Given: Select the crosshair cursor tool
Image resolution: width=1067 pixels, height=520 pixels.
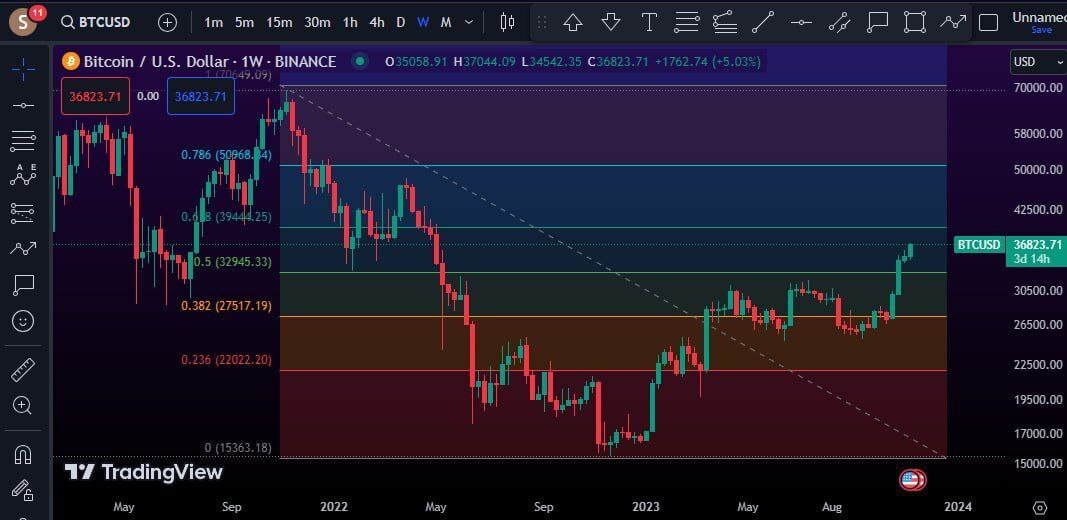Looking at the screenshot, I should [x=23, y=67].
